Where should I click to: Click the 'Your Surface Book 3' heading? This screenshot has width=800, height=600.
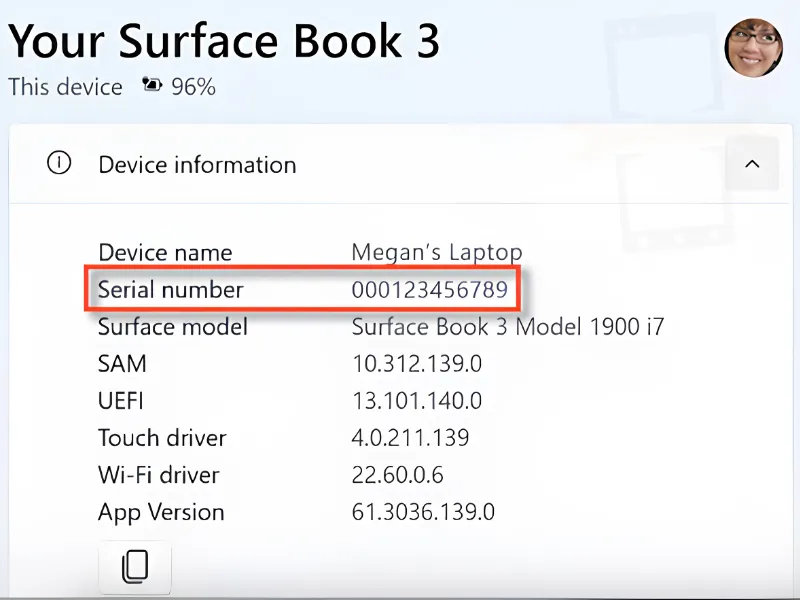(223, 41)
